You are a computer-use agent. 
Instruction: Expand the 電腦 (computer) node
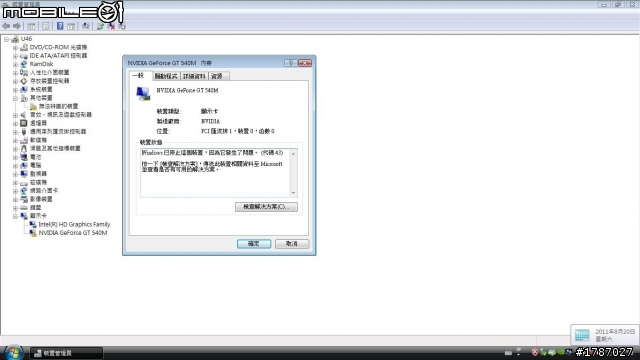pyautogui.click(x=15, y=166)
